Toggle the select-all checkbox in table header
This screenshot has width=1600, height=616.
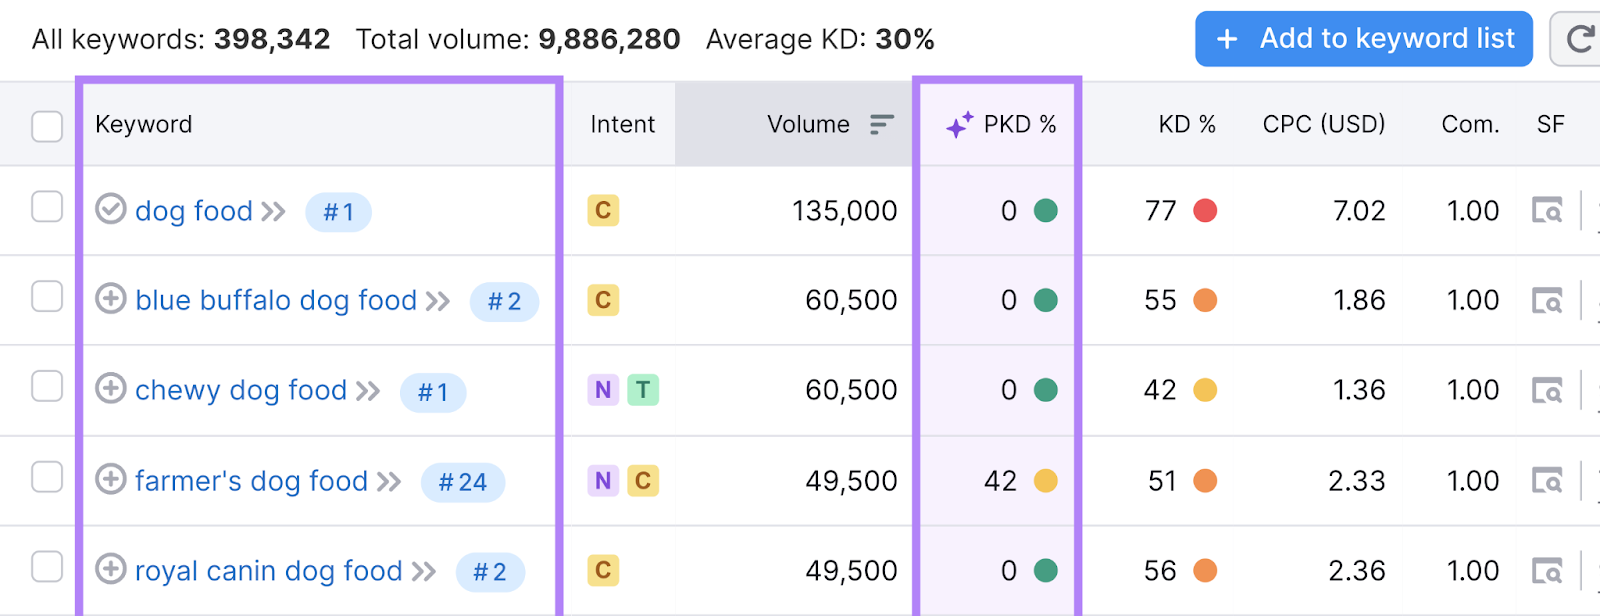click(x=47, y=127)
